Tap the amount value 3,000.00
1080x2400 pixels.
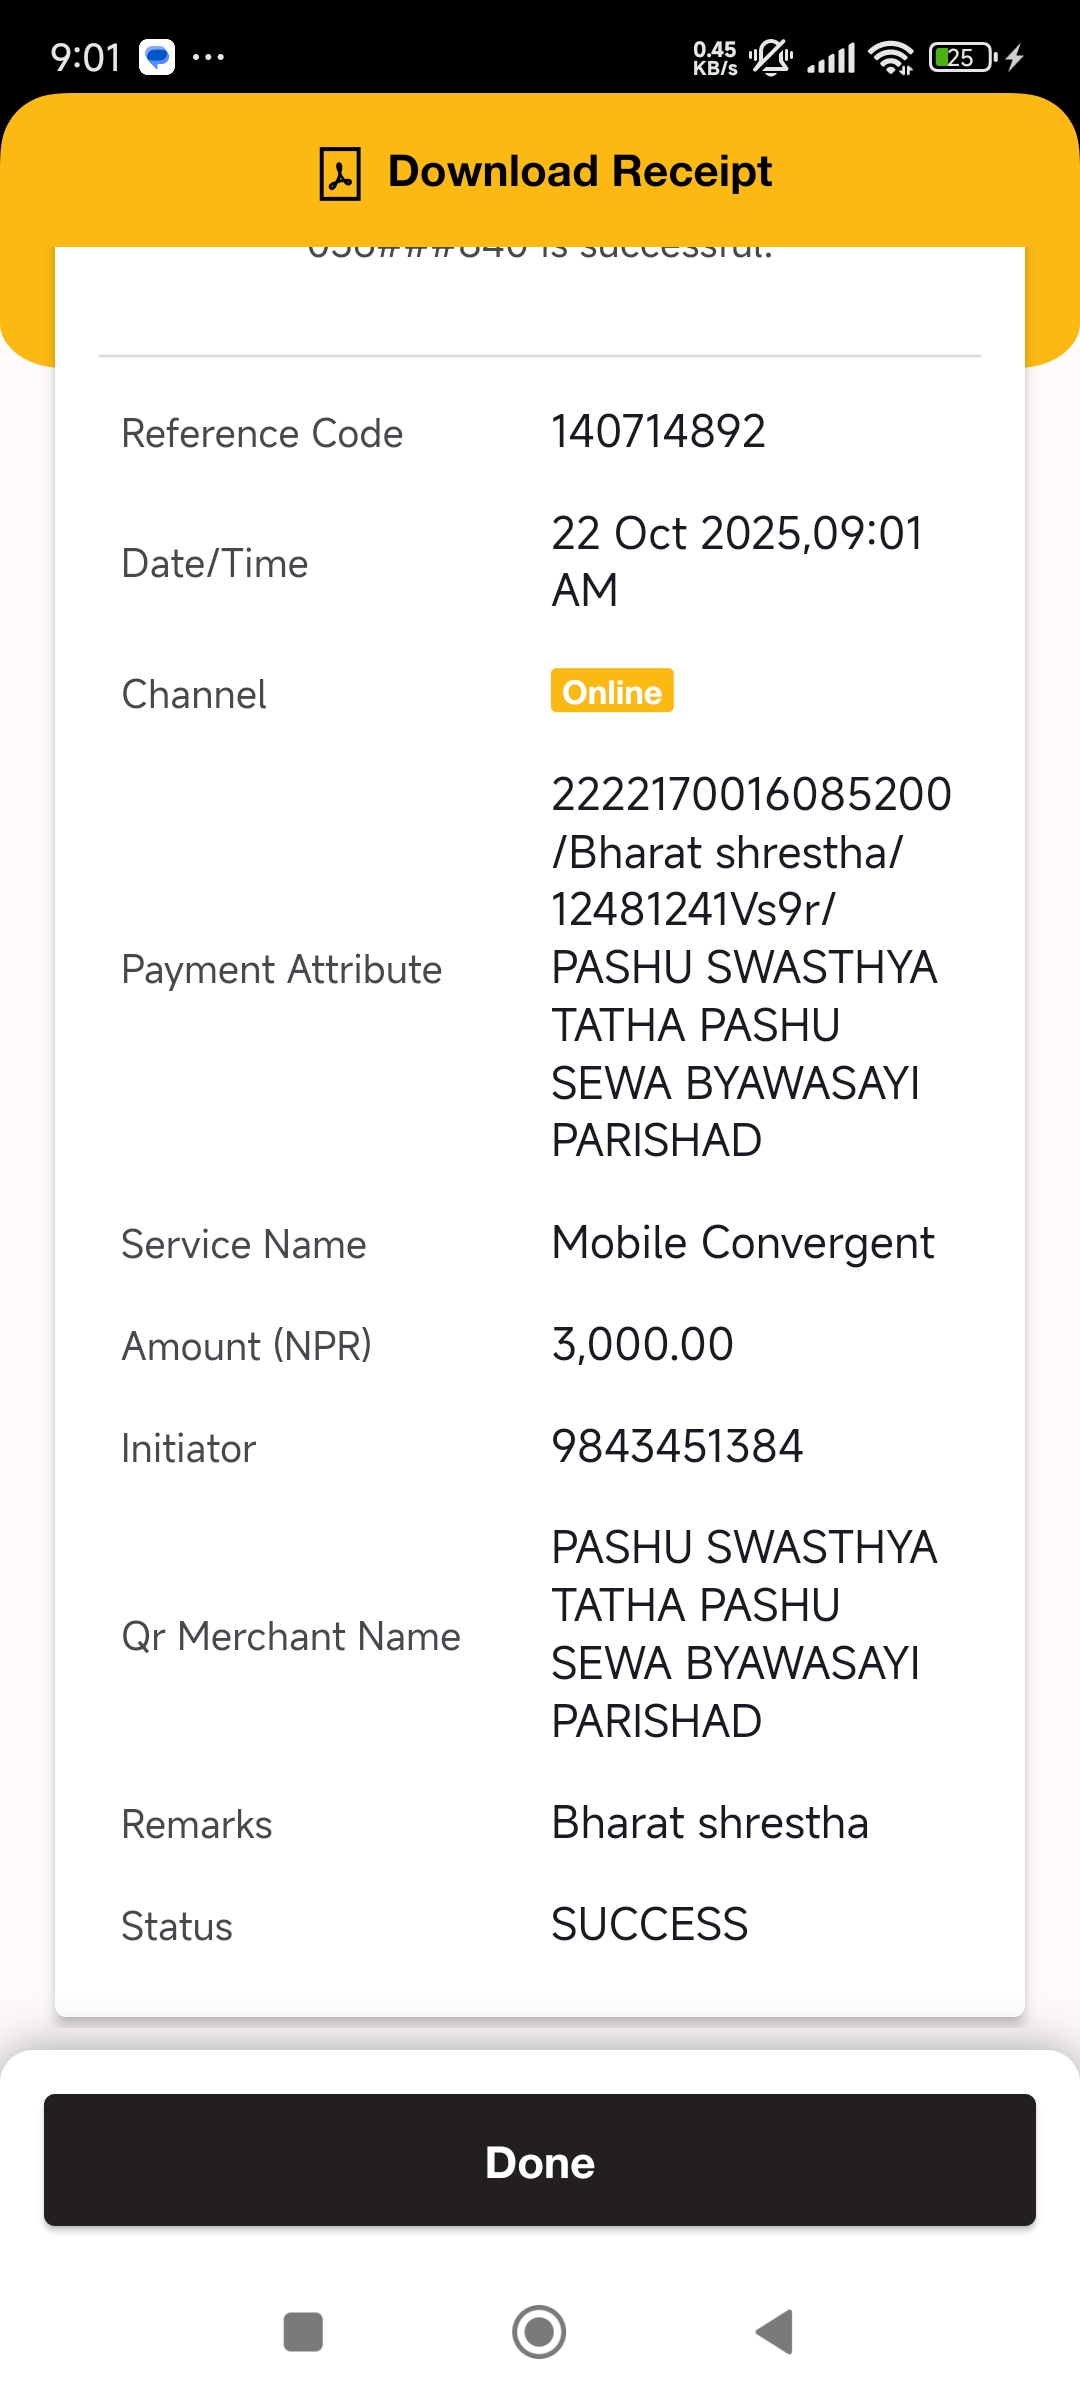(643, 1344)
